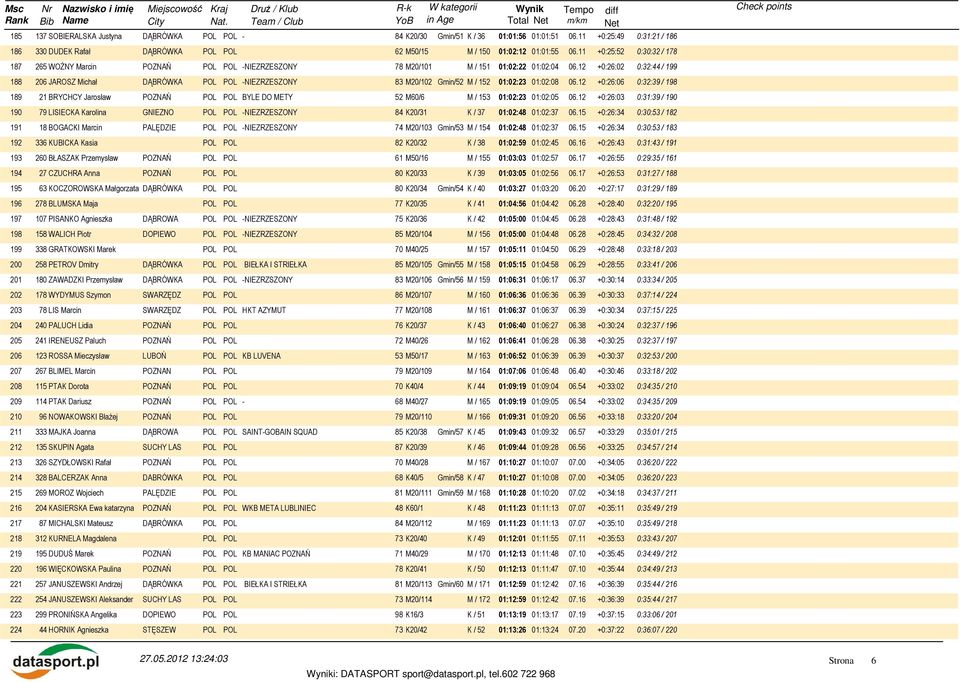The height and width of the screenshot is (682, 960).
Task: Click checkpoint value 0:36:07 / 220
Action: (657, 631)
